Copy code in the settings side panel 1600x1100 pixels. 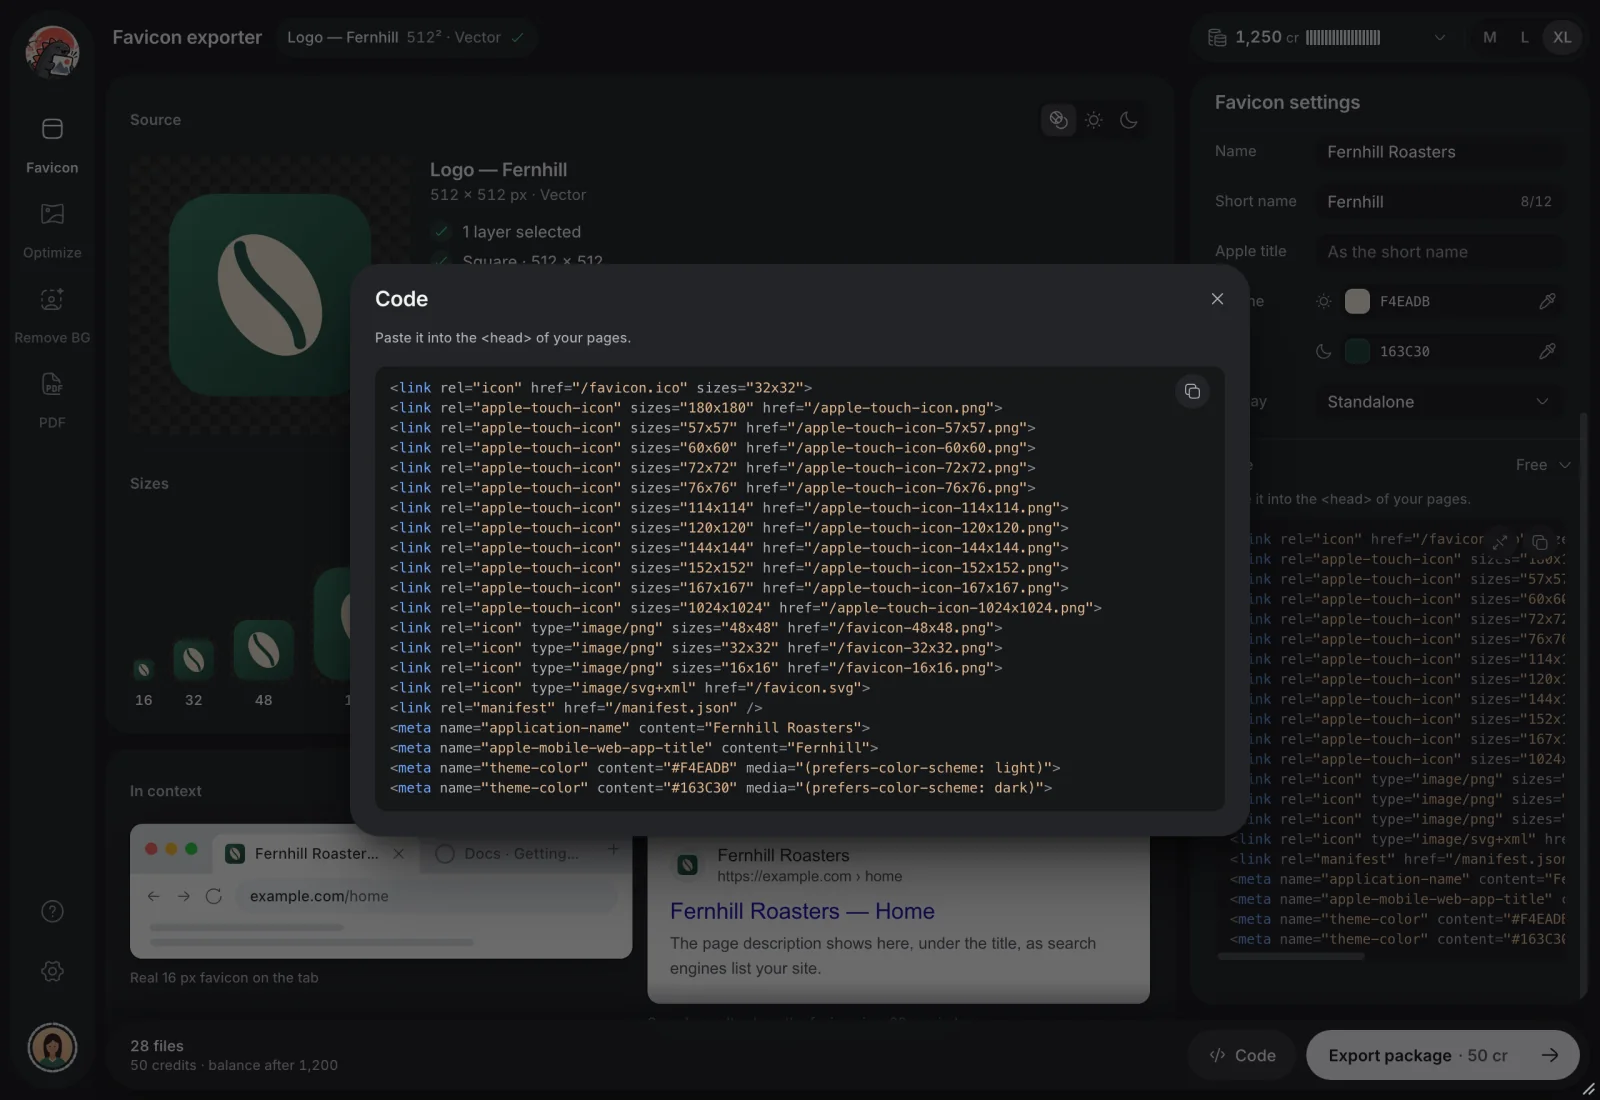coord(1540,542)
